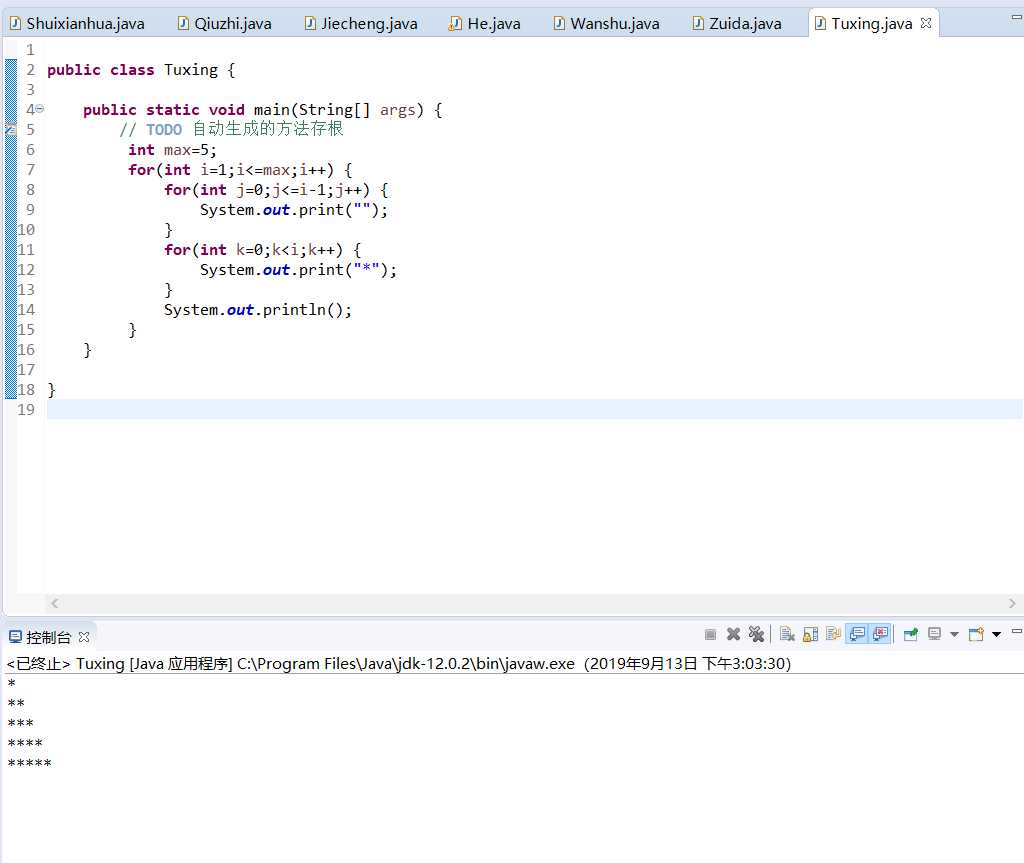Remove the terminated launch from console

(x=733, y=634)
